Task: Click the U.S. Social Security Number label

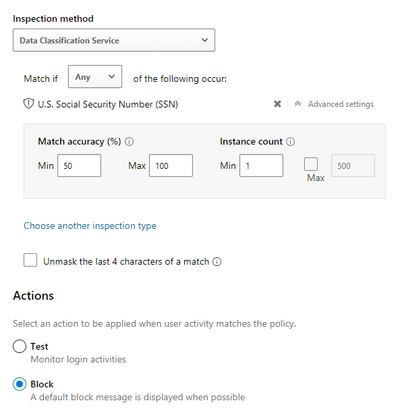Action: click(x=108, y=104)
